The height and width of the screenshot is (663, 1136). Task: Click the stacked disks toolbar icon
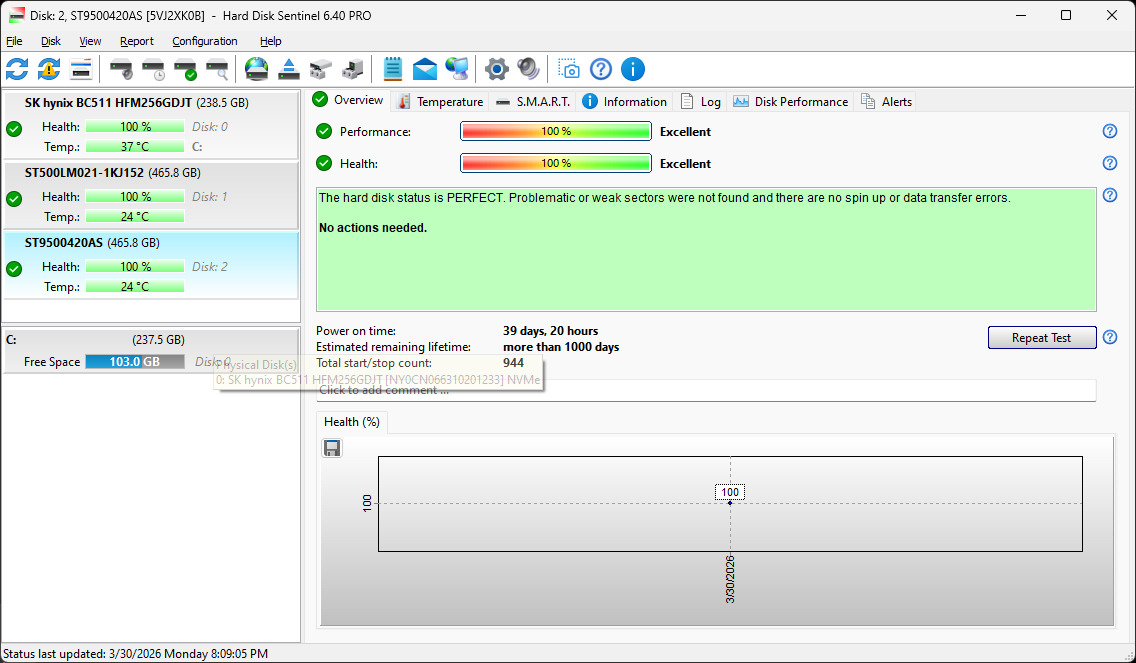320,70
